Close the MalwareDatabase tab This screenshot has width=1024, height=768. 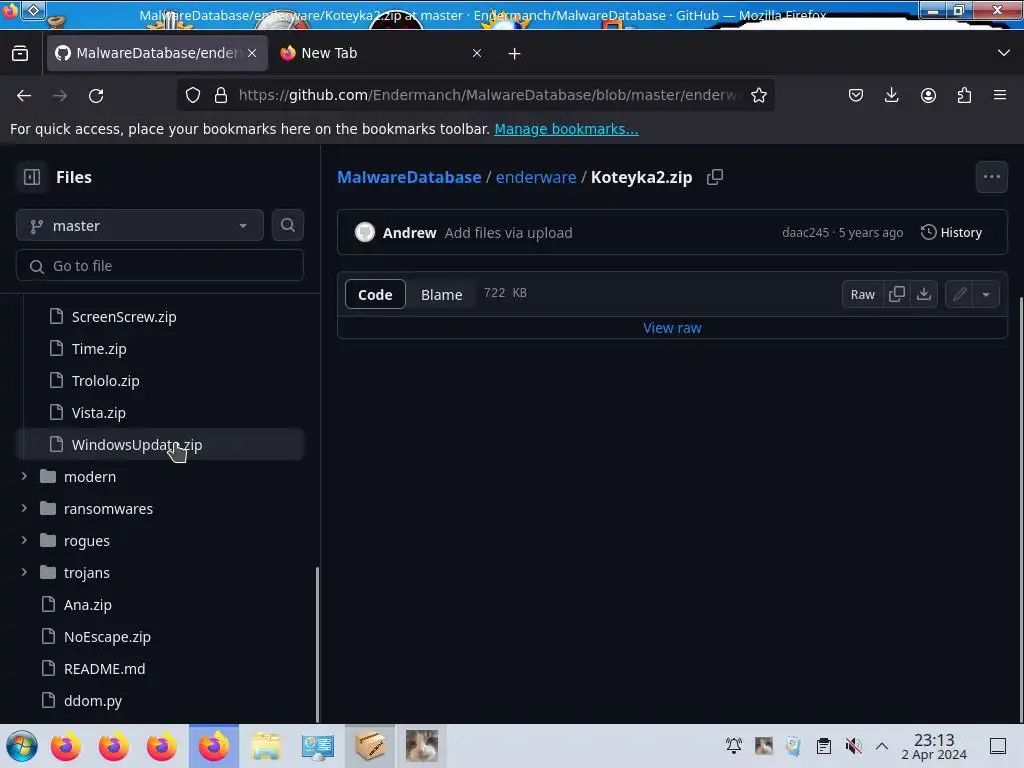[252, 53]
